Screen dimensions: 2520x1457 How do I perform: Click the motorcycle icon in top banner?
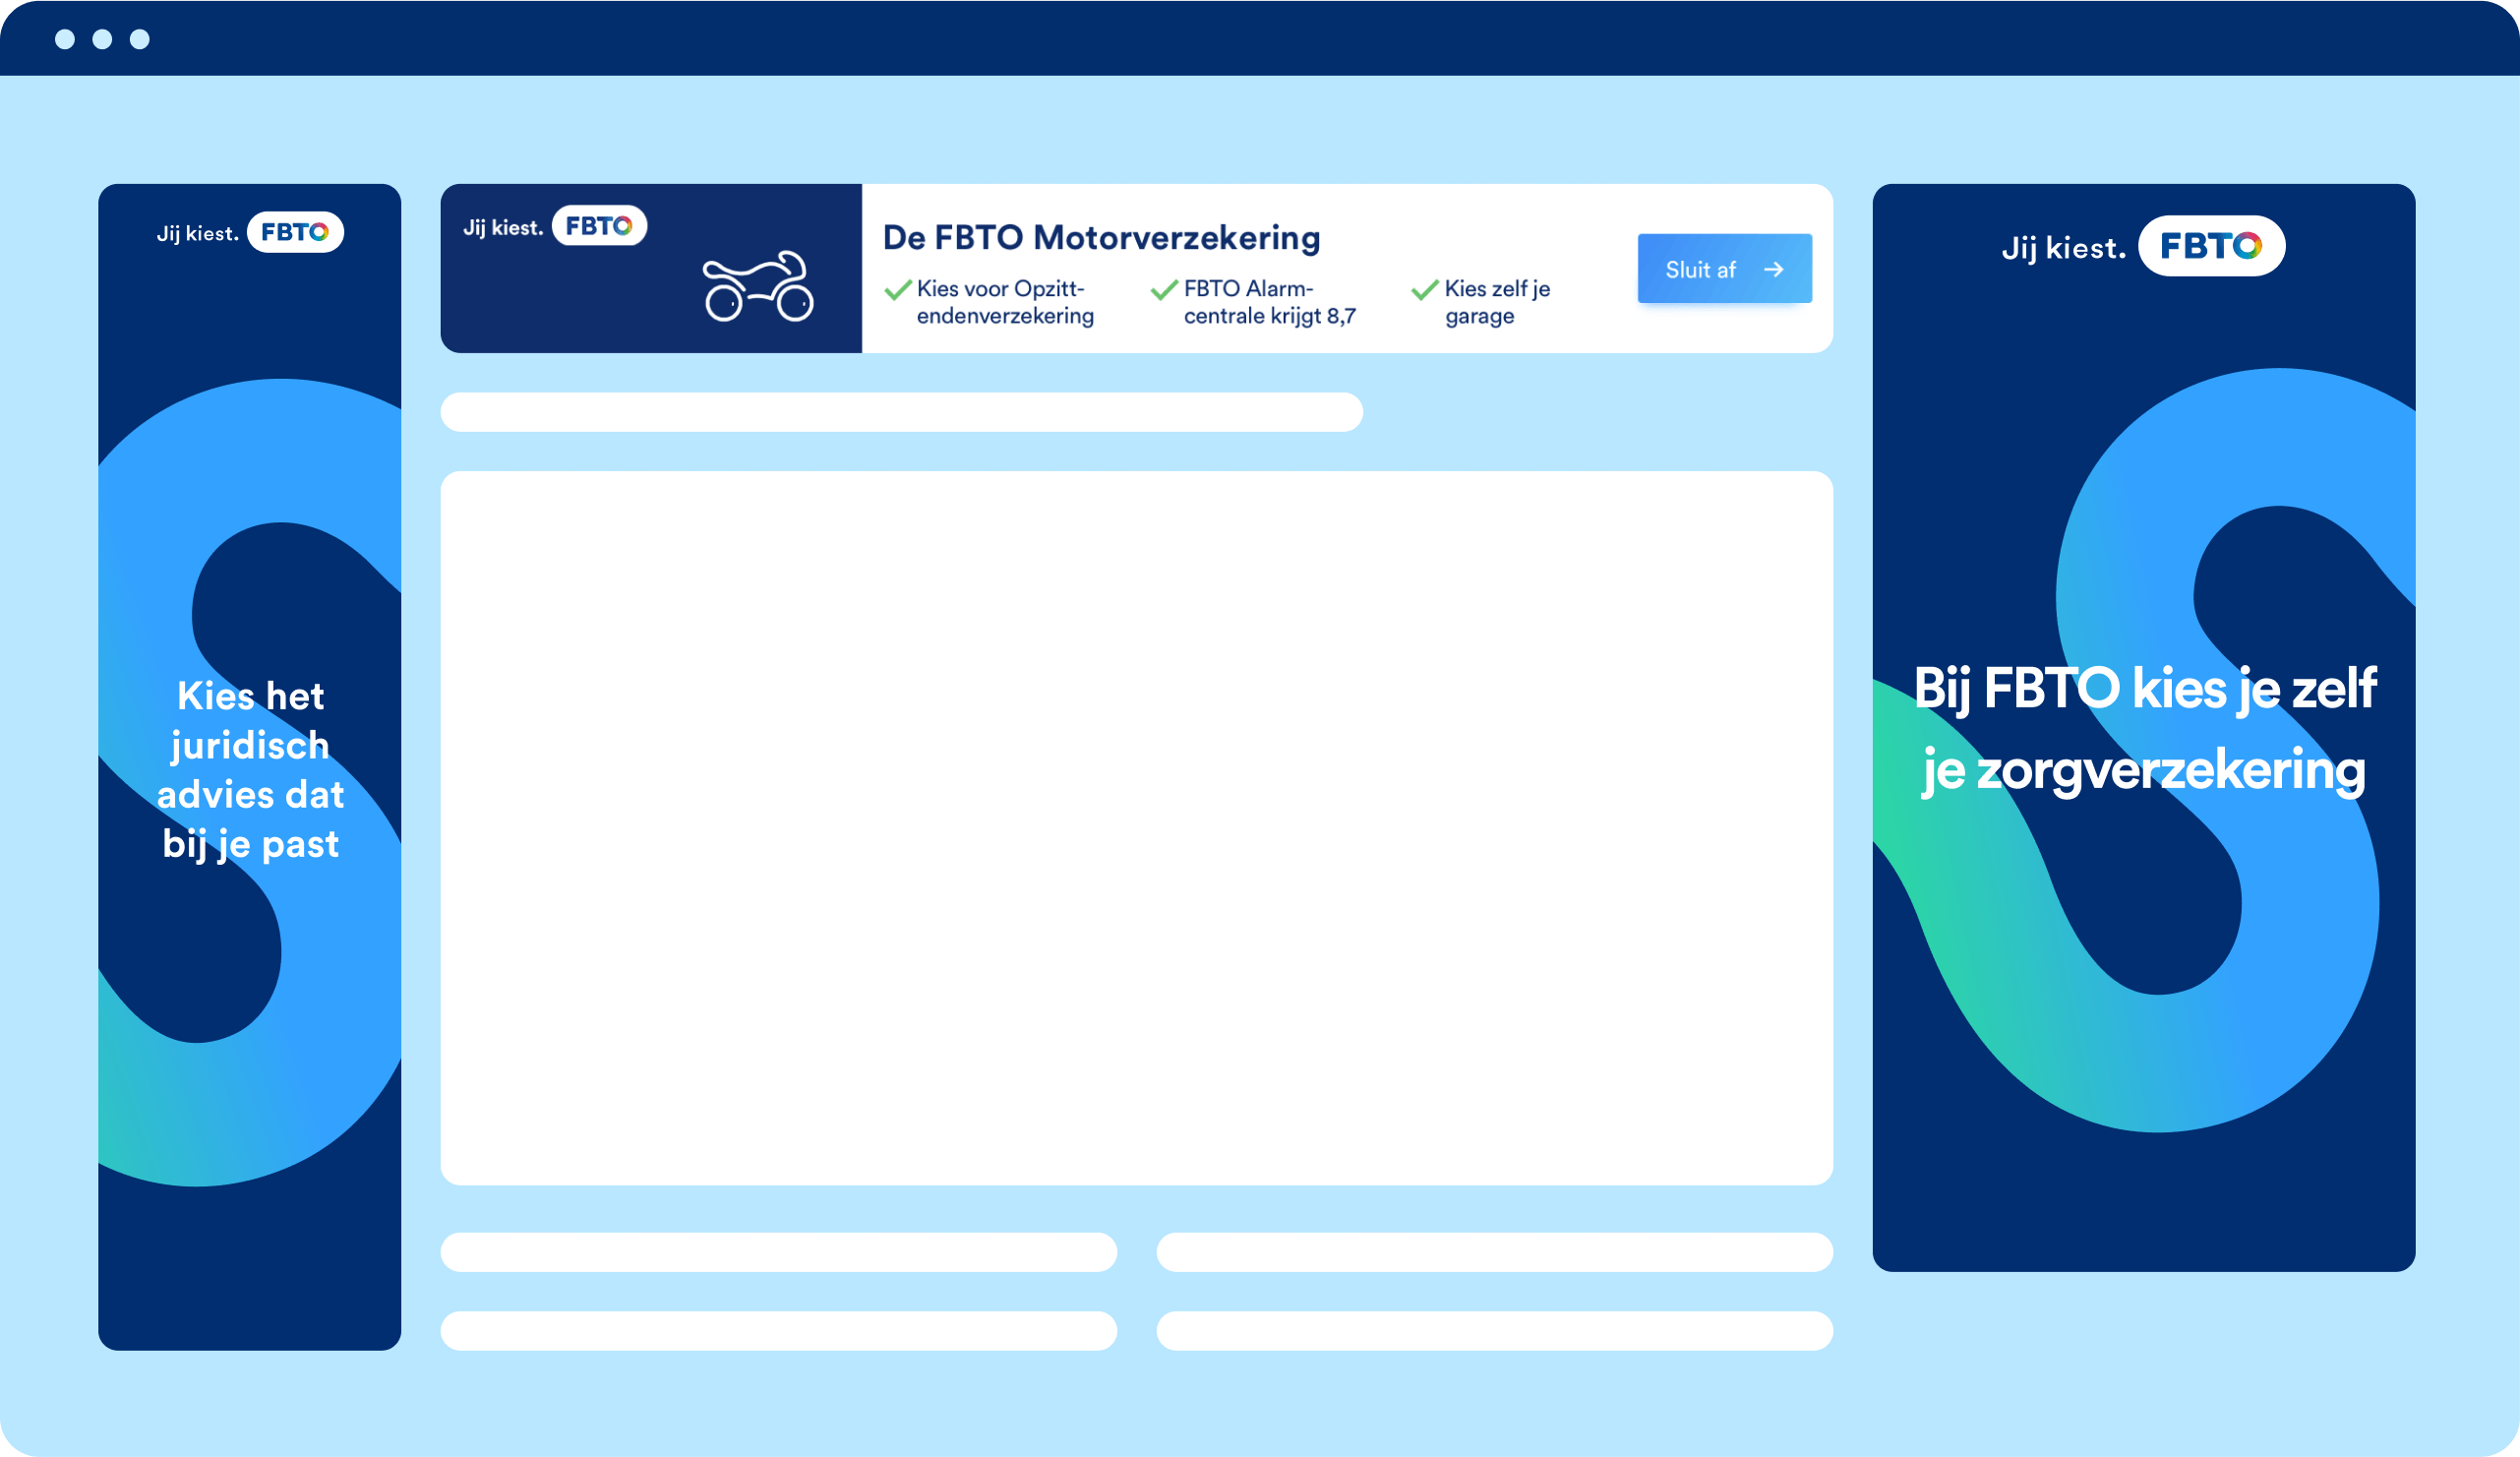[x=758, y=286]
